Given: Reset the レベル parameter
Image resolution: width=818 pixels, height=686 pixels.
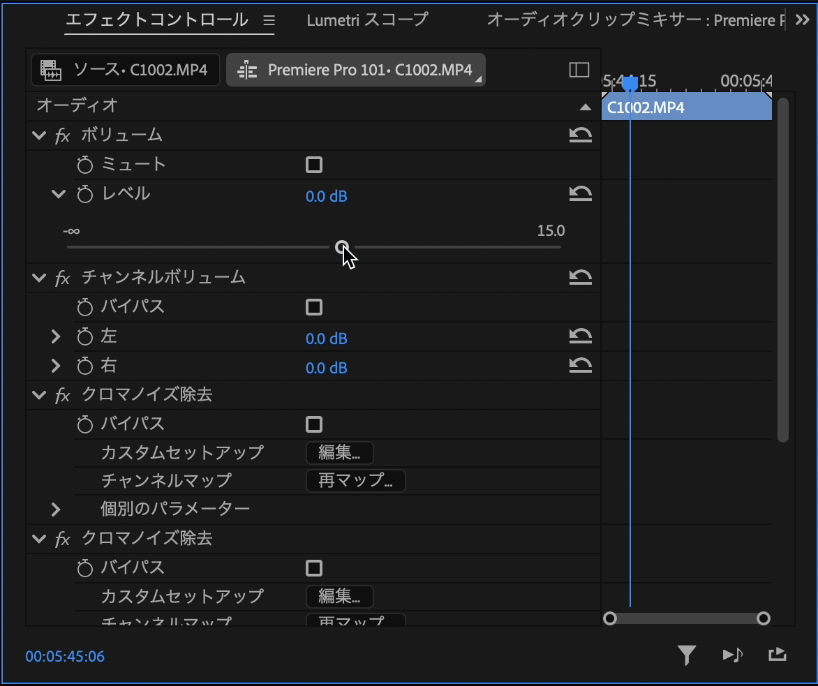Looking at the screenshot, I should click(x=581, y=196).
